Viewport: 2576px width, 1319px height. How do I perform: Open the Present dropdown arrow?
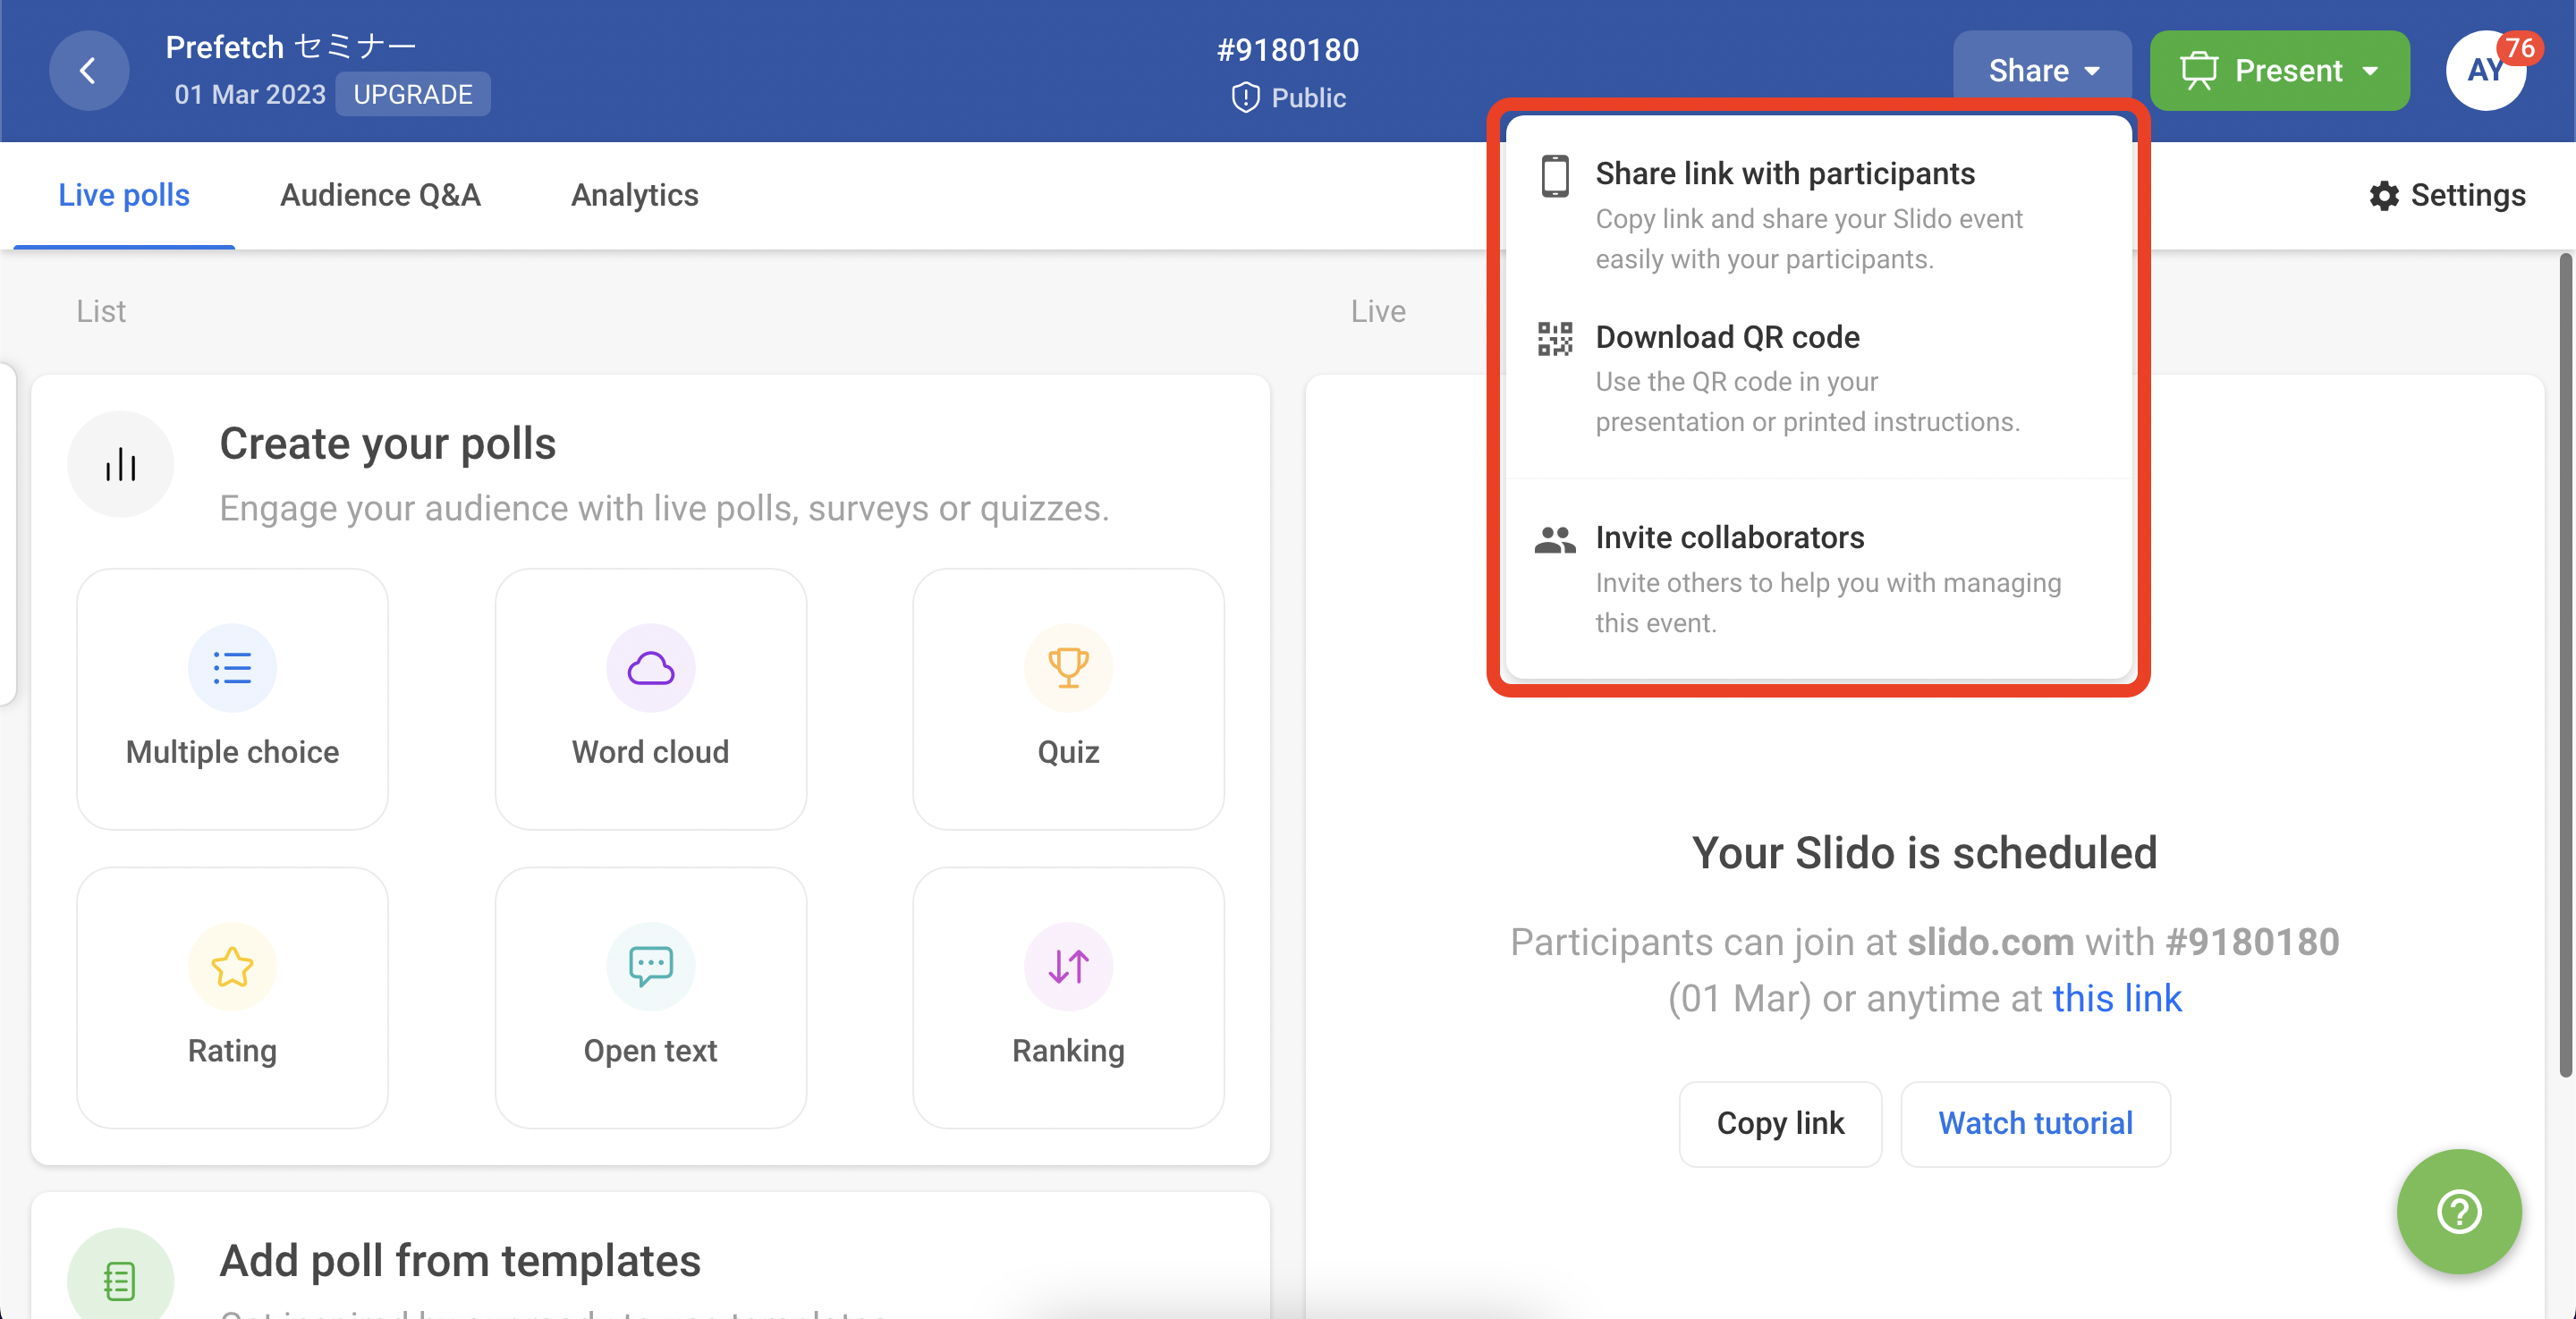point(2371,70)
